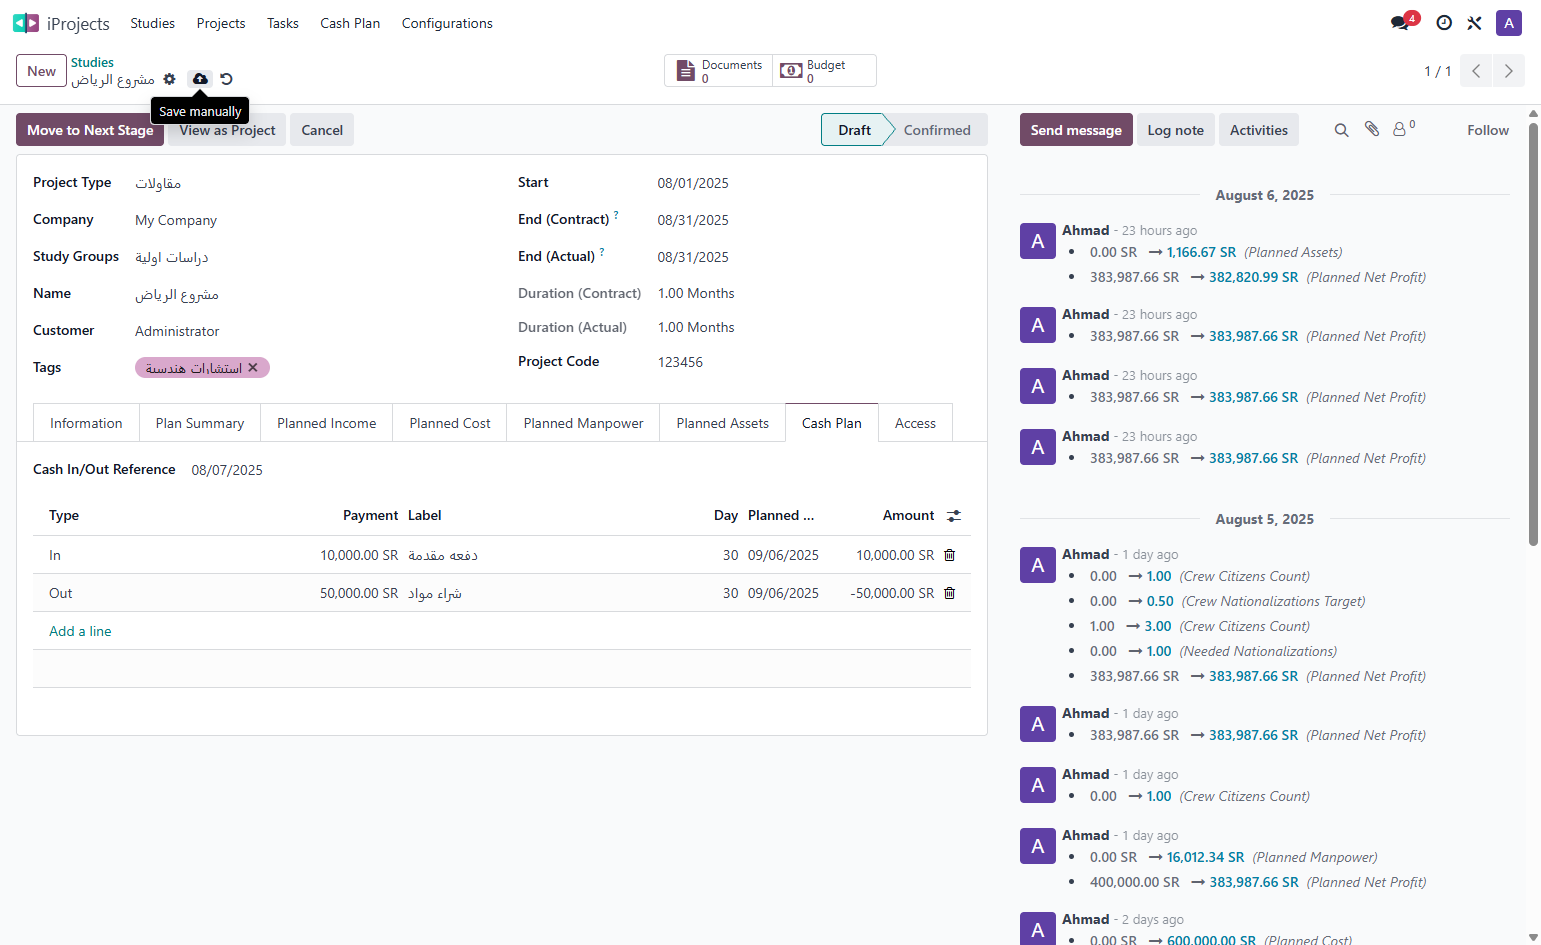Open the gear actions menu beside record name
Screen dimensions: 1541x945
[169, 79]
